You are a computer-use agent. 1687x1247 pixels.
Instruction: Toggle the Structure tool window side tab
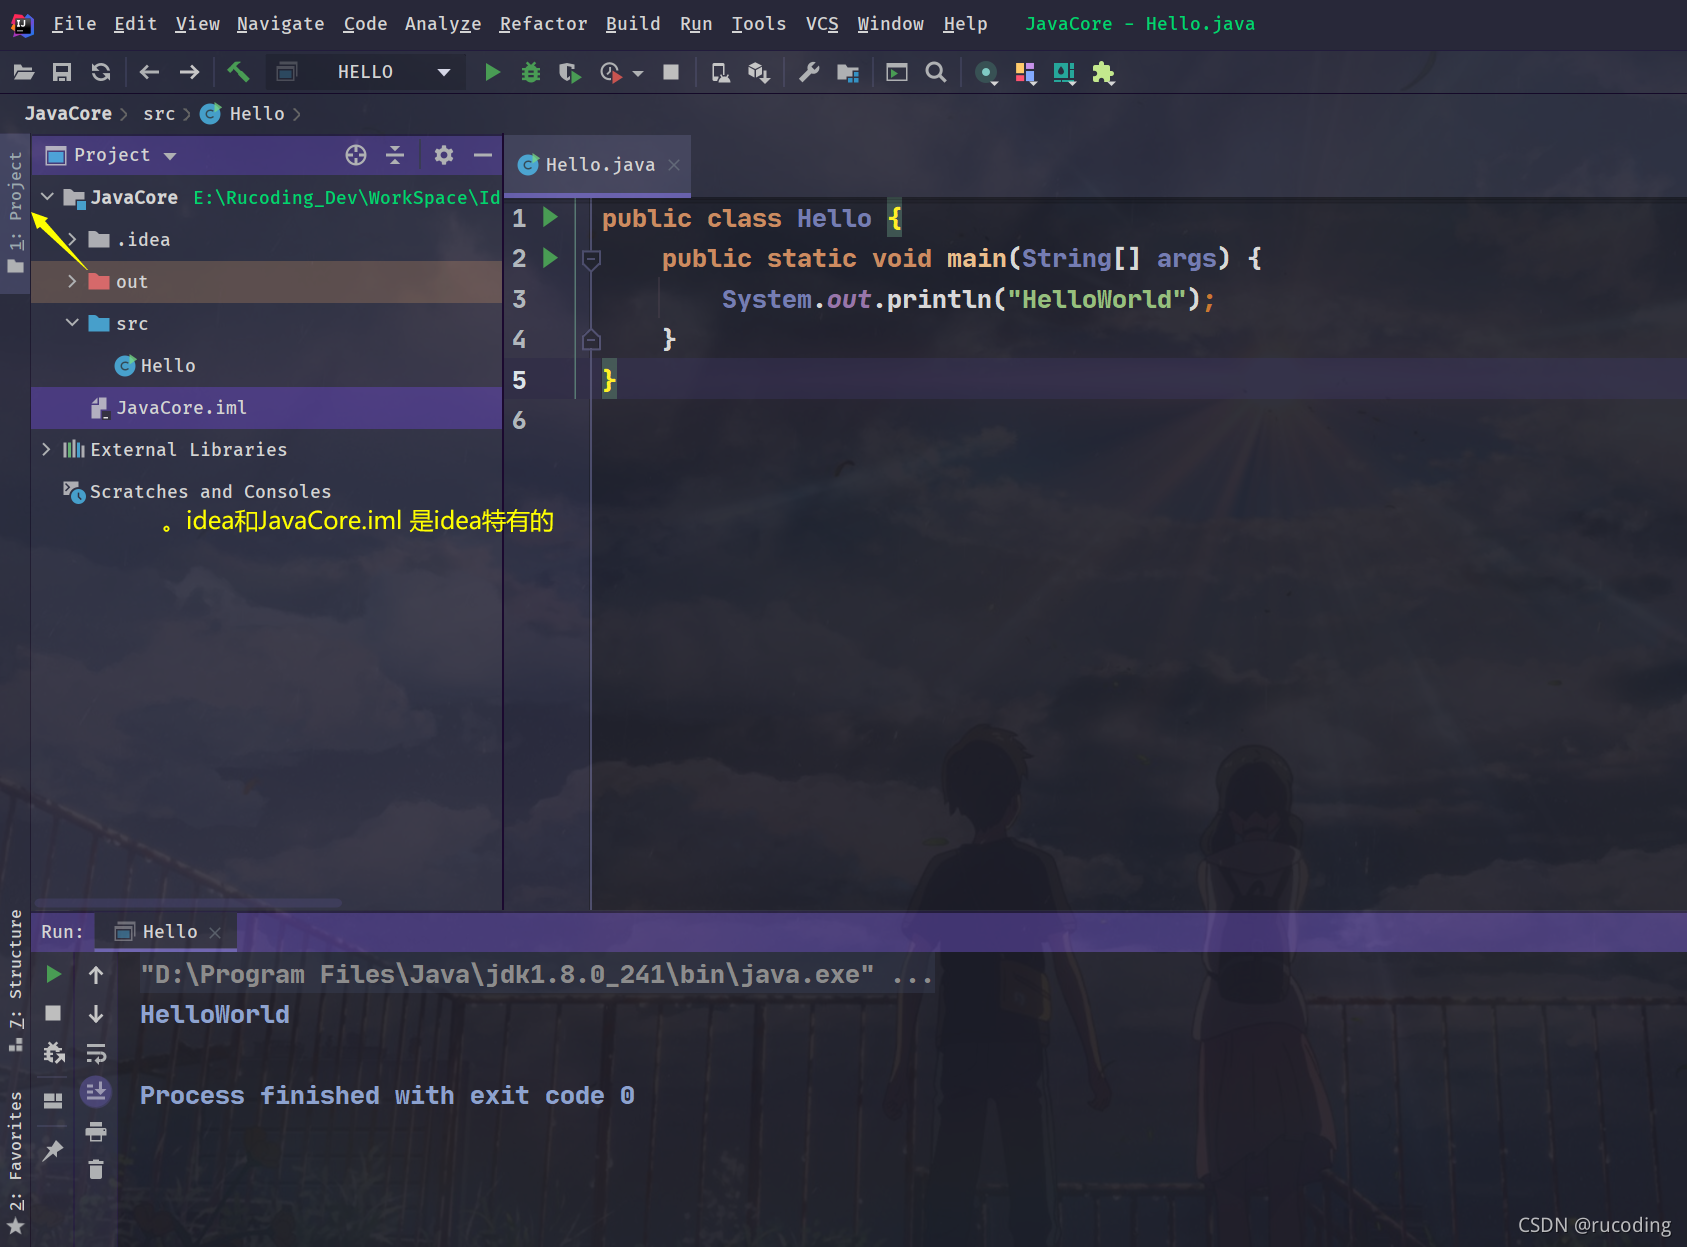click(x=15, y=980)
